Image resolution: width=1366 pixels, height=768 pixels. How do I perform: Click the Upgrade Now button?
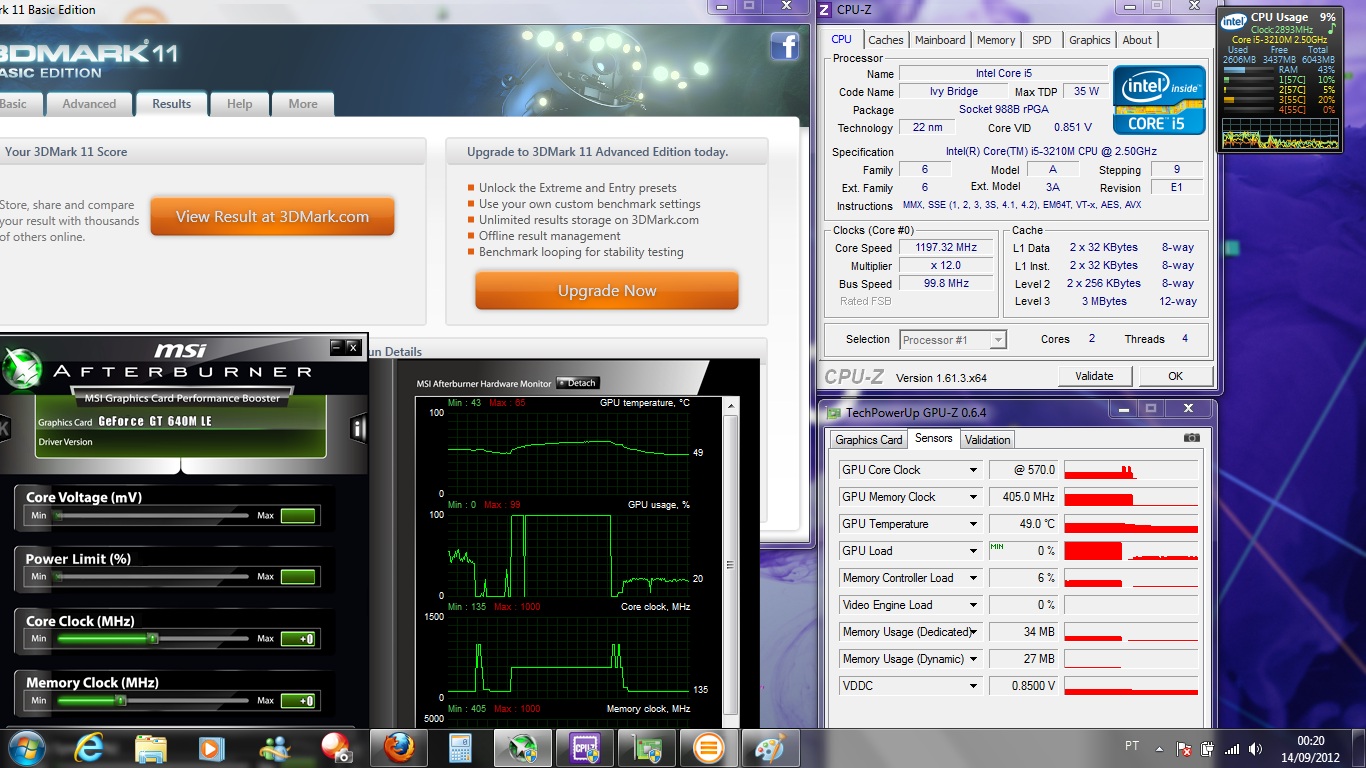click(x=607, y=291)
